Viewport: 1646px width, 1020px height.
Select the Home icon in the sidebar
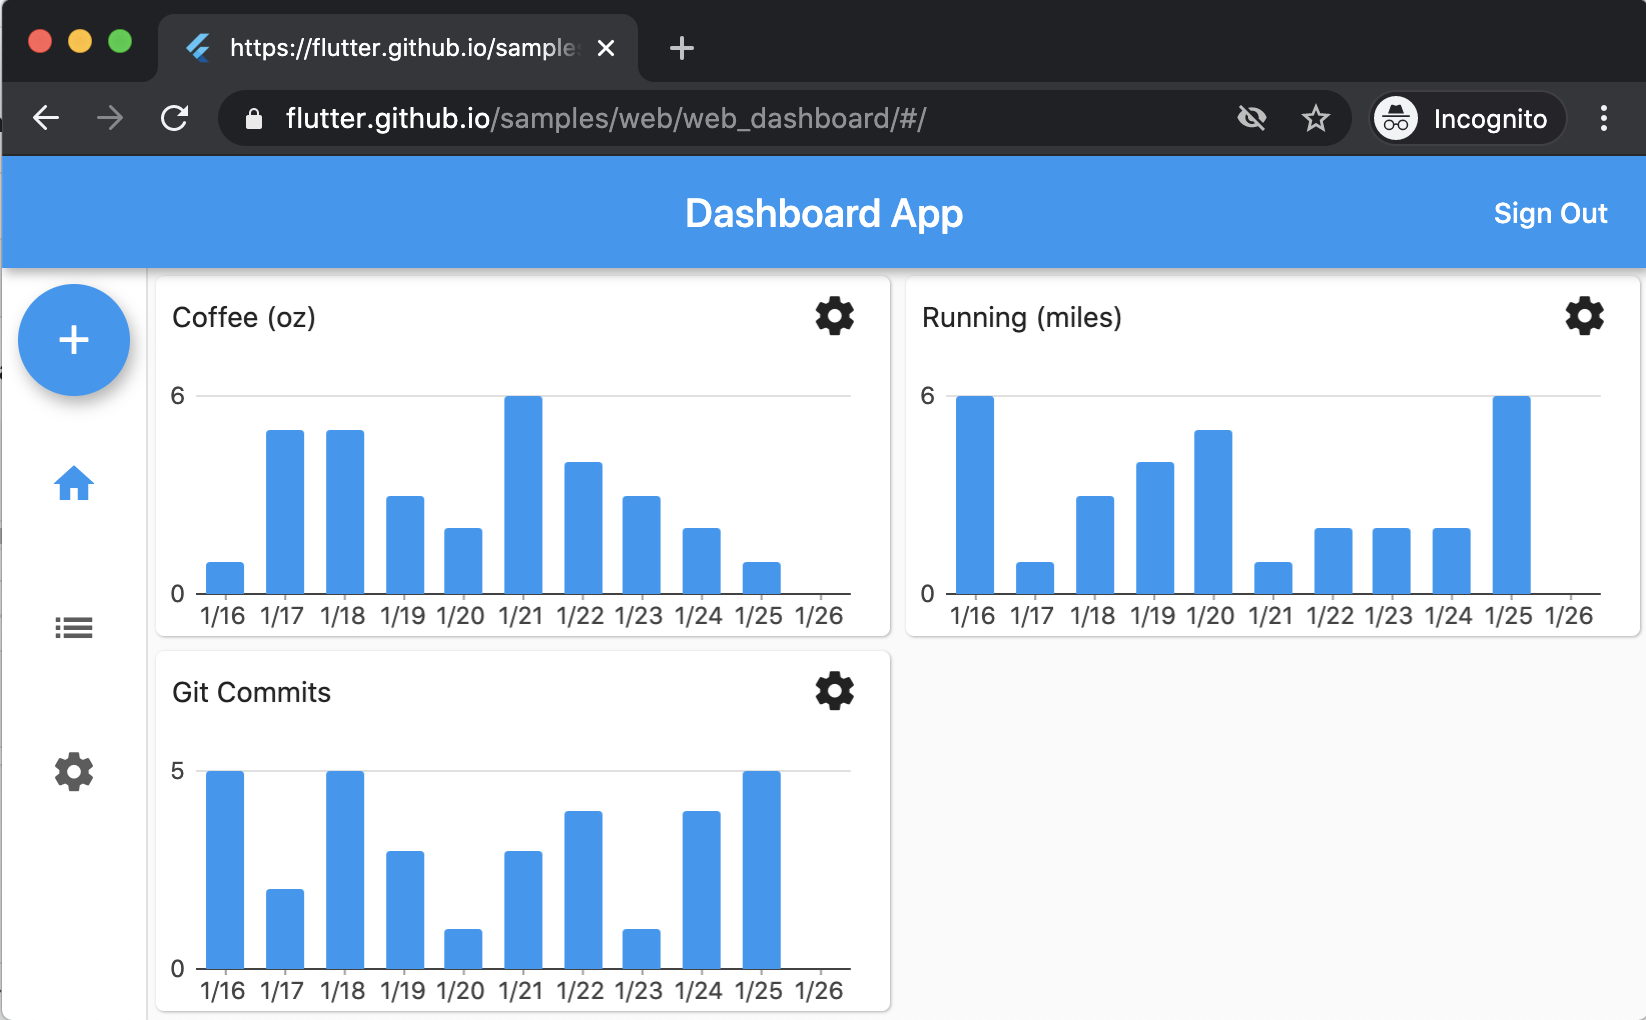click(x=73, y=484)
